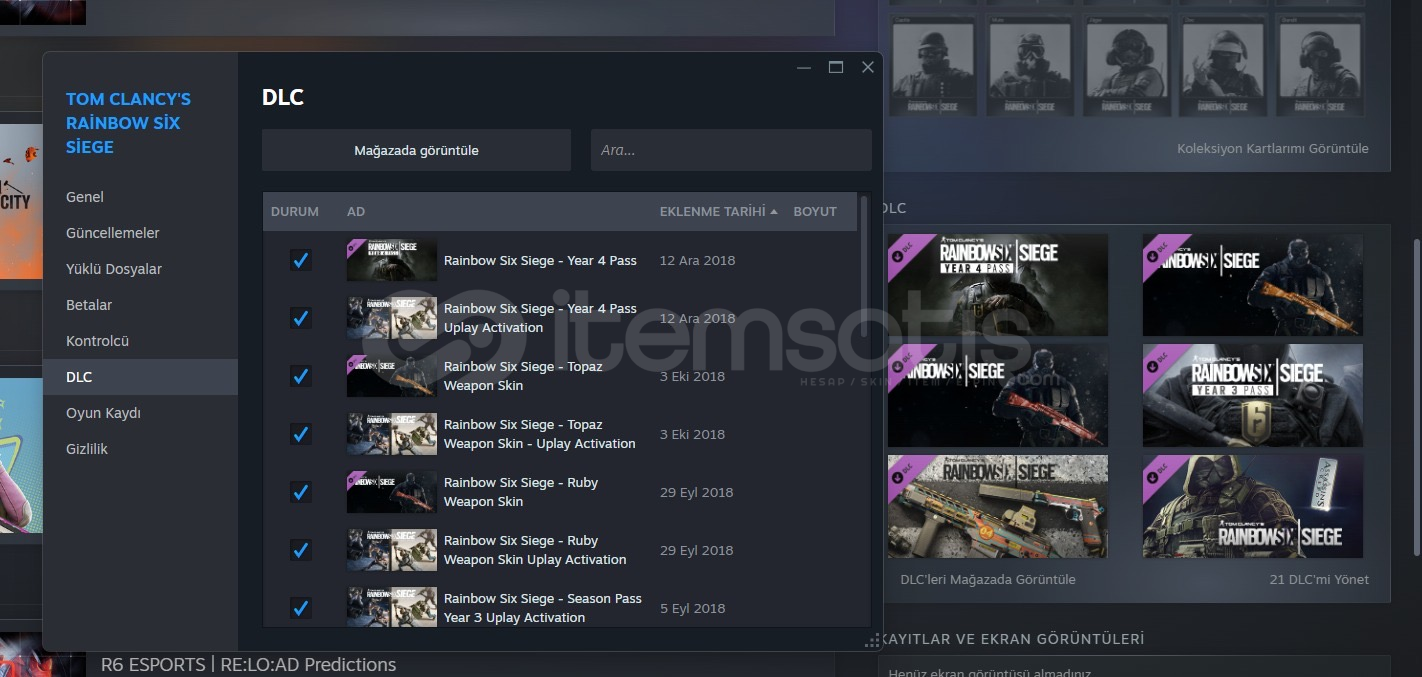1422x677 pixels.
Task: Toggle Year 4 Pass Uplay Activation checkbox
Action: coord(300,318)
